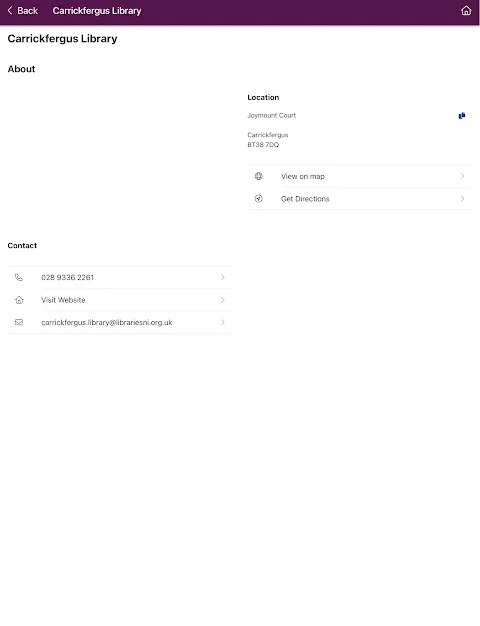Open the View on map chevron
This screenshot has width=480, height=626.
coord(462,176)
